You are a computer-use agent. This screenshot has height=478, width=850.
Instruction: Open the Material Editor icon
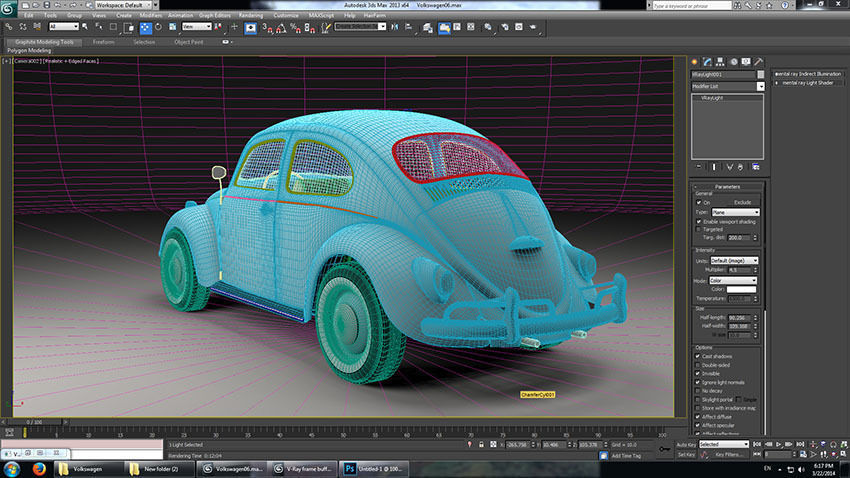[x=487, y=27]
